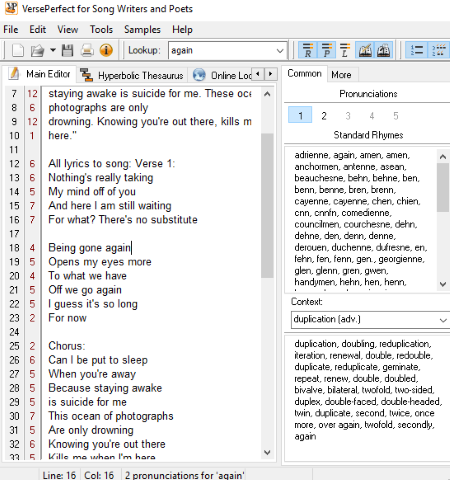Select pronunciation 2
Viewport: 450px width, 480px height.
click(x=324, y=116)
